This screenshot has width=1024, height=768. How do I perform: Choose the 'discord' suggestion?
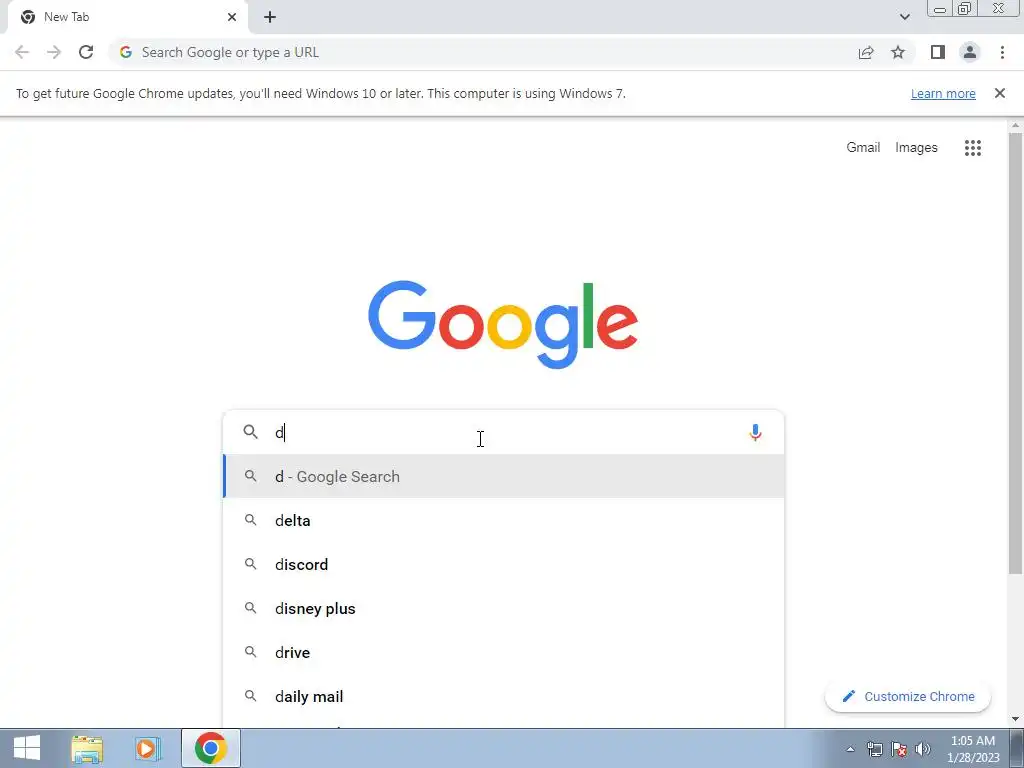pyautogui.click(x=504, y=564)
